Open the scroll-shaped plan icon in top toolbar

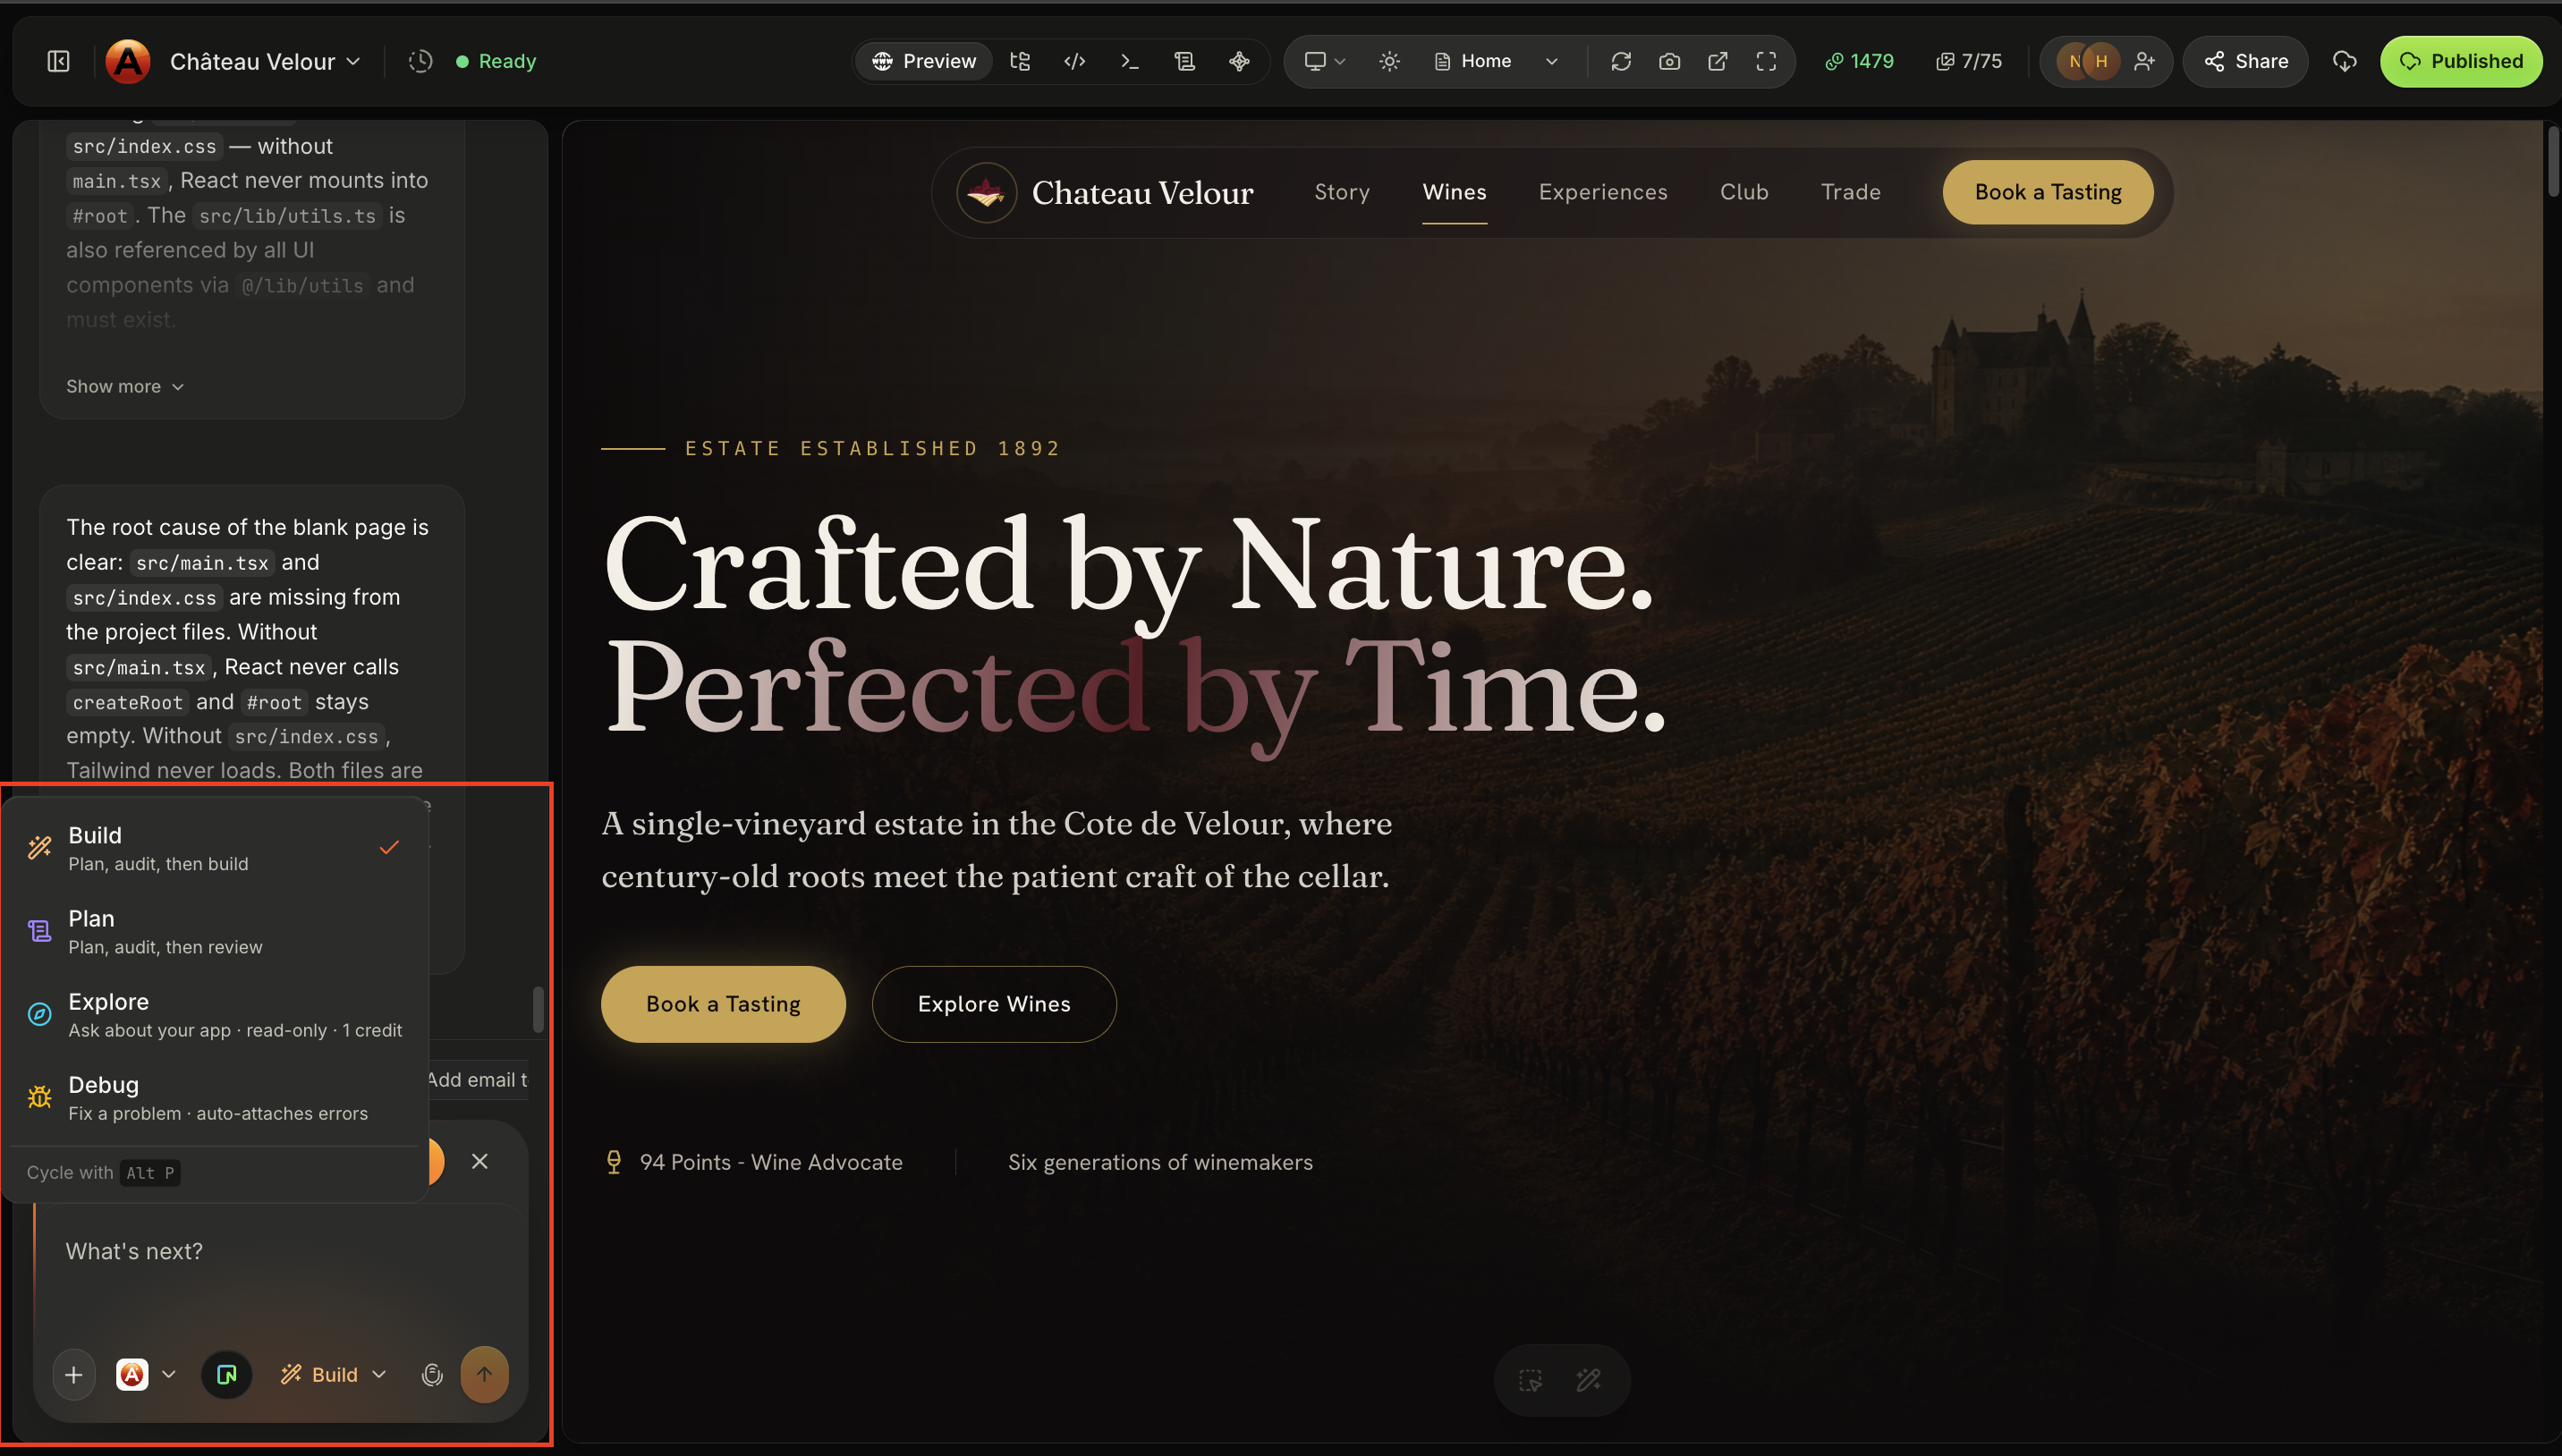(x=1185, y=61)
